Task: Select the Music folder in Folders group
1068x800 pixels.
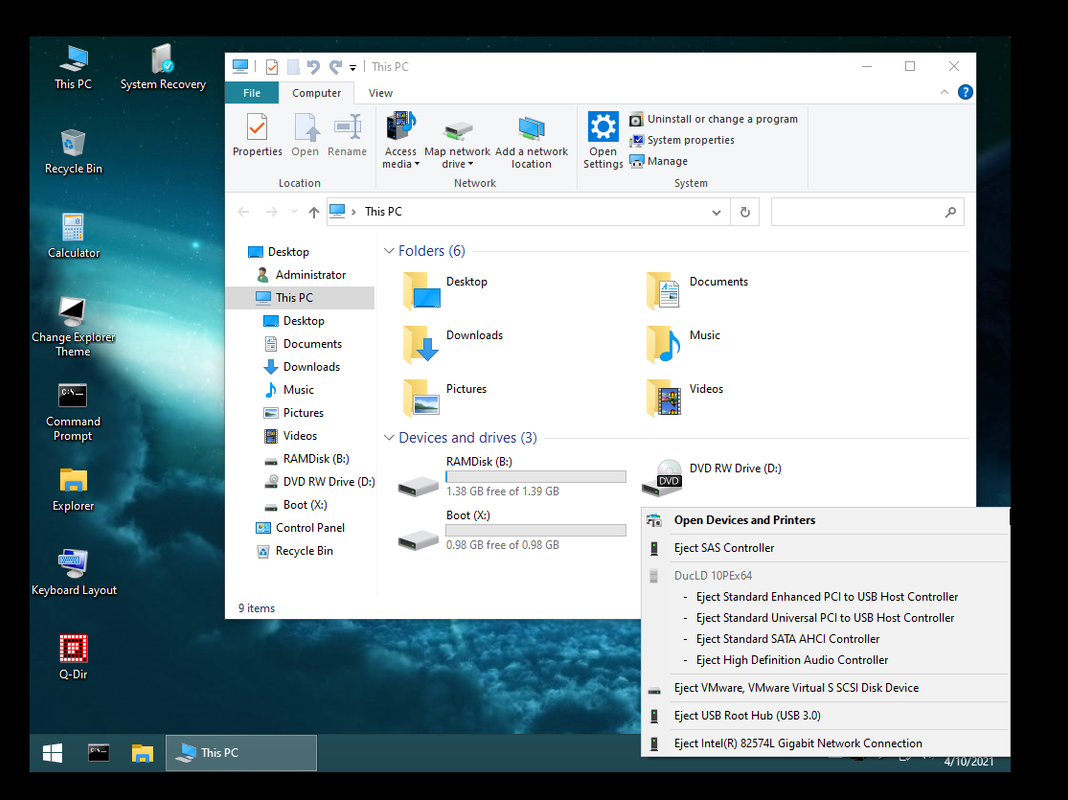Action: click(x=683, y=344)
